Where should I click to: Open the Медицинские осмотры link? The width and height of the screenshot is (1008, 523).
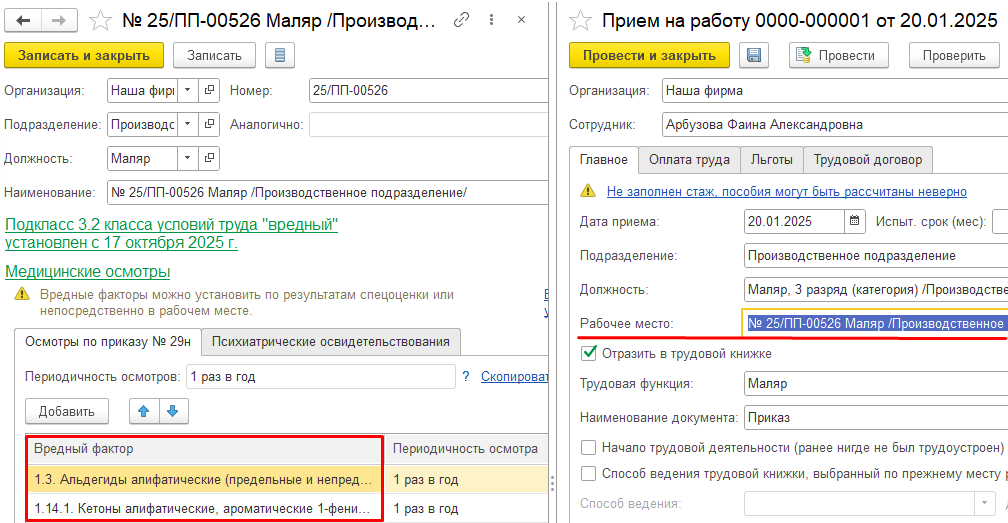[88, 271]
